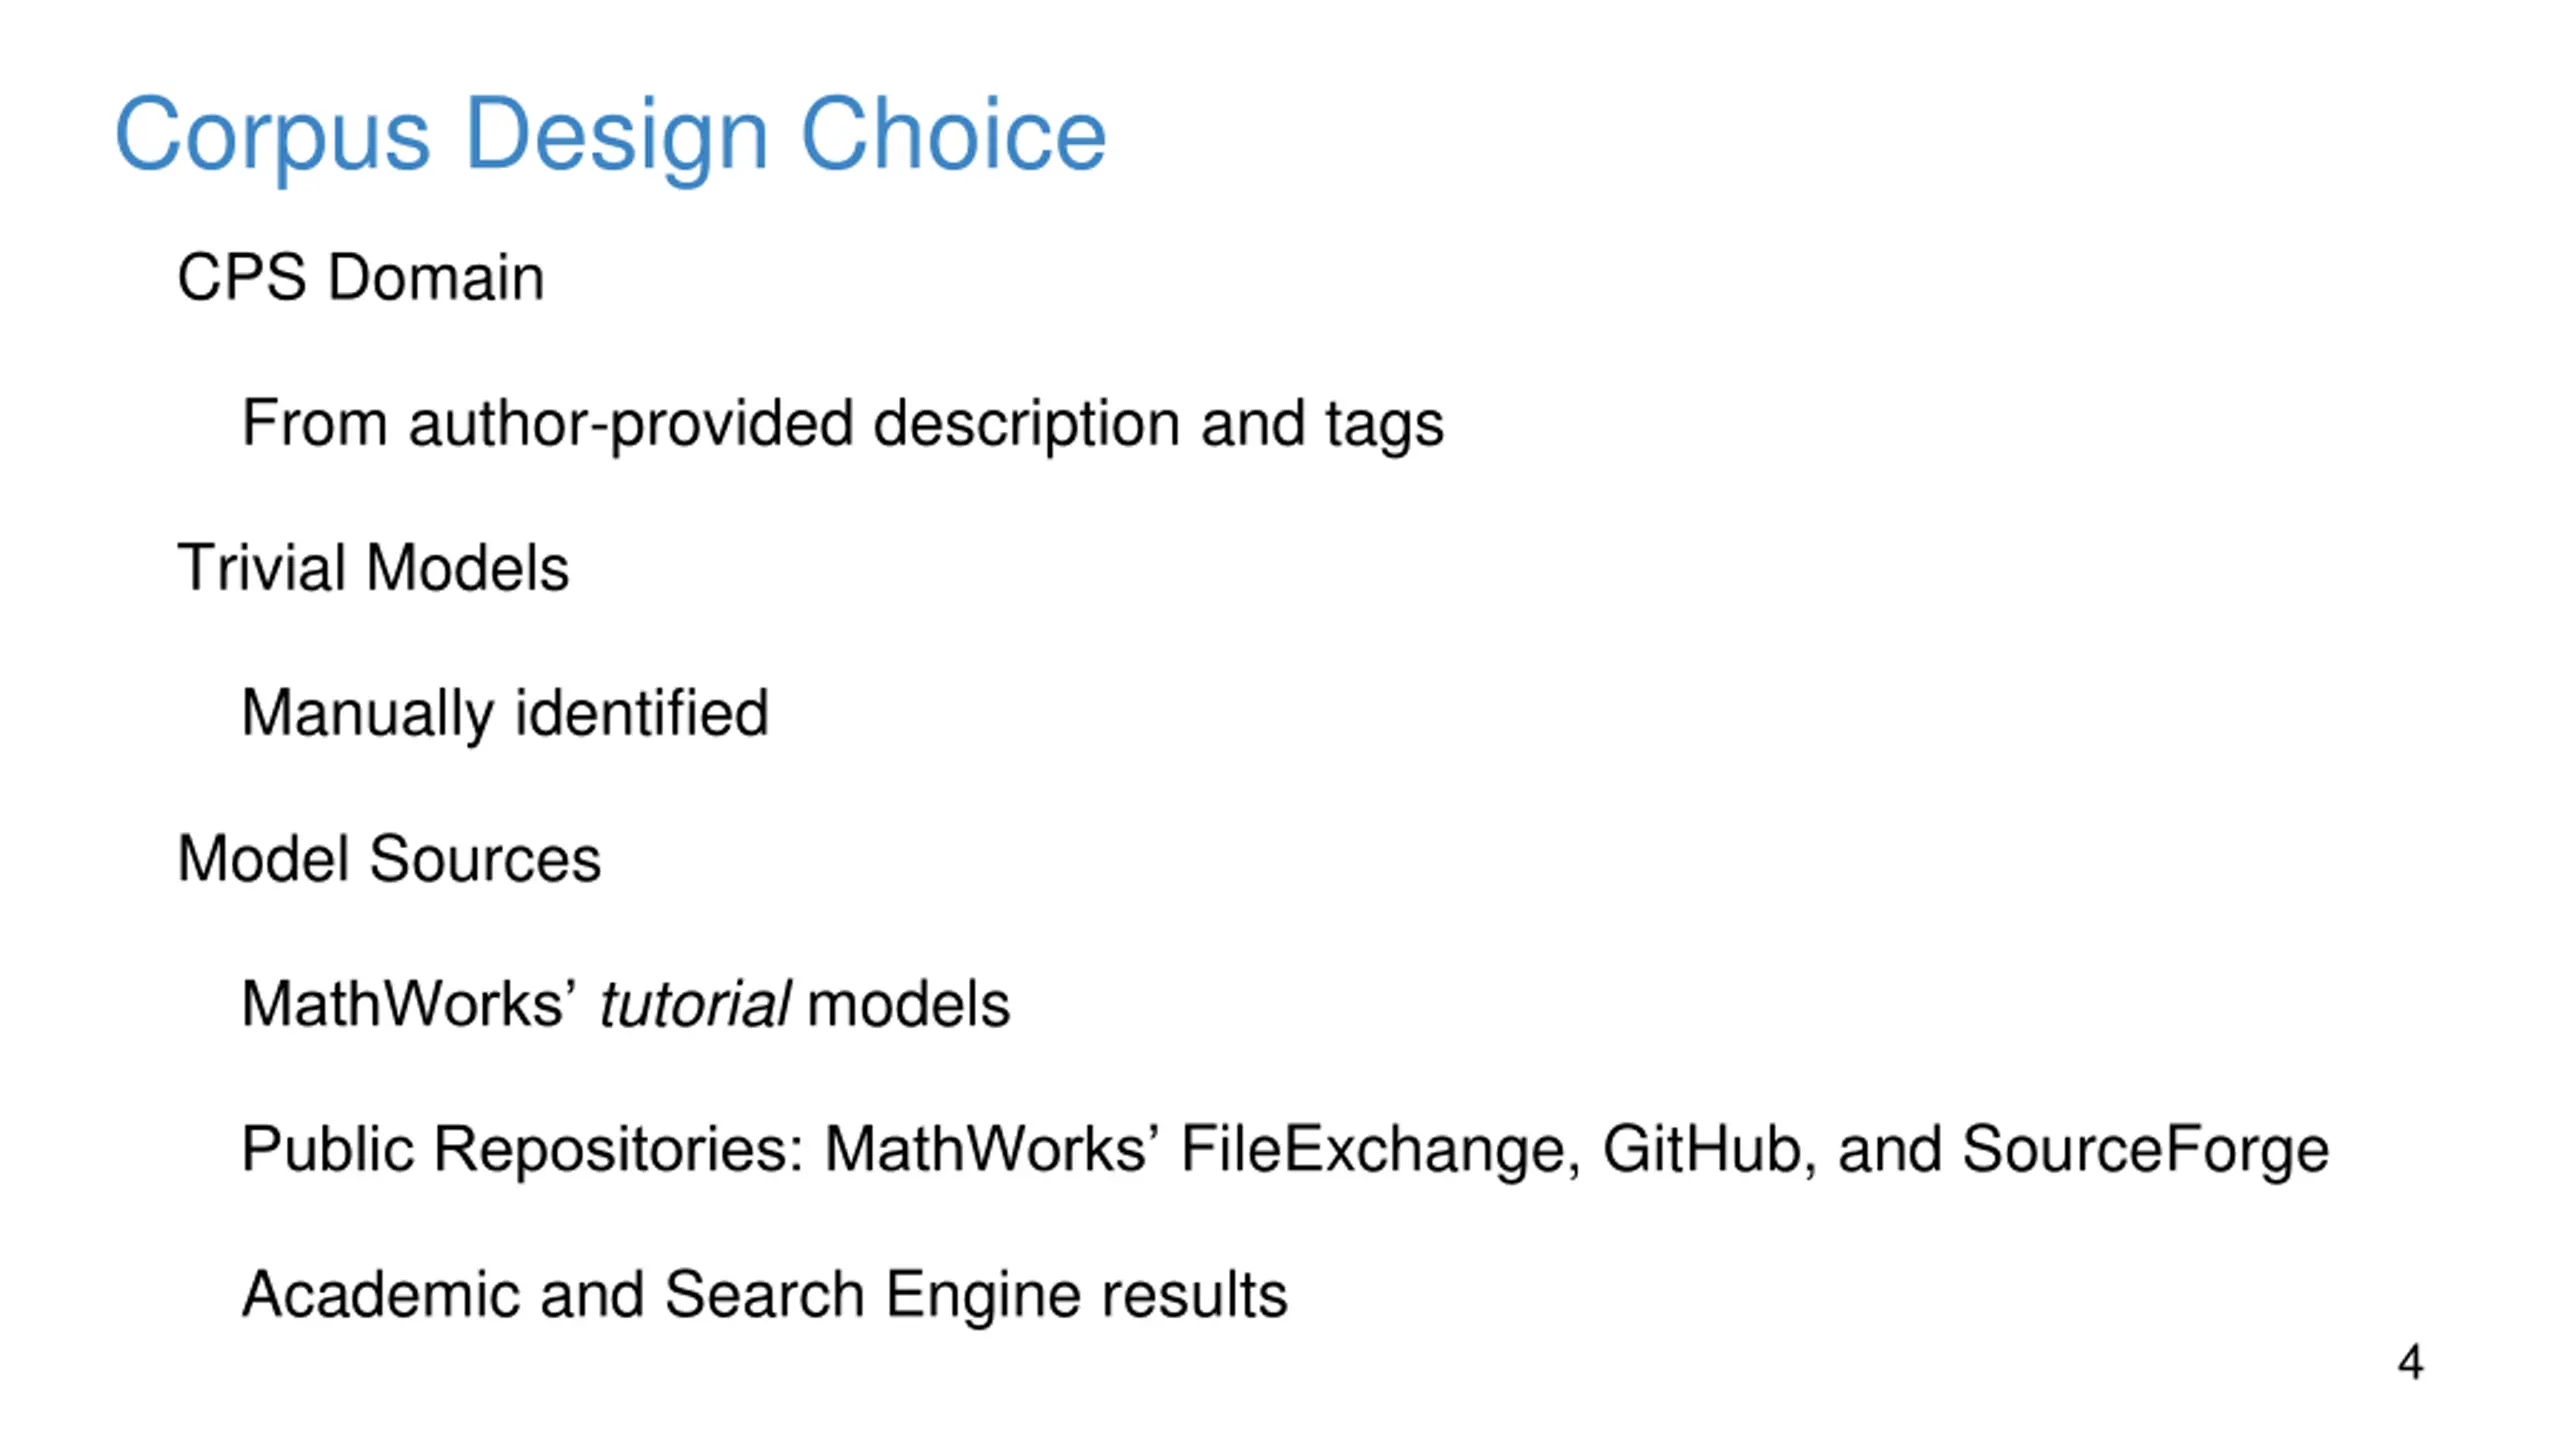
Task: Click MathWorks' in the tutorial models line
Action: (x=409, y=1004)
